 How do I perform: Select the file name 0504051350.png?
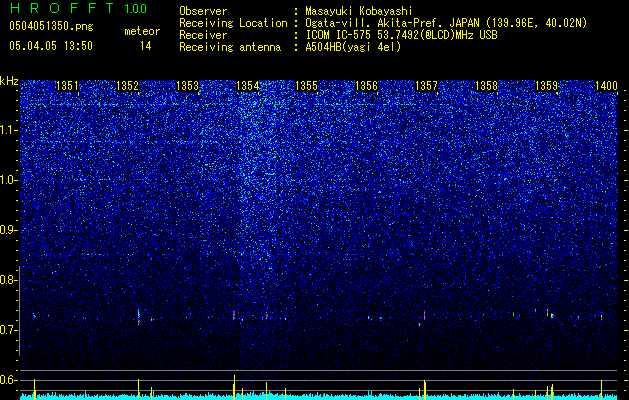[x=51, y=27]
